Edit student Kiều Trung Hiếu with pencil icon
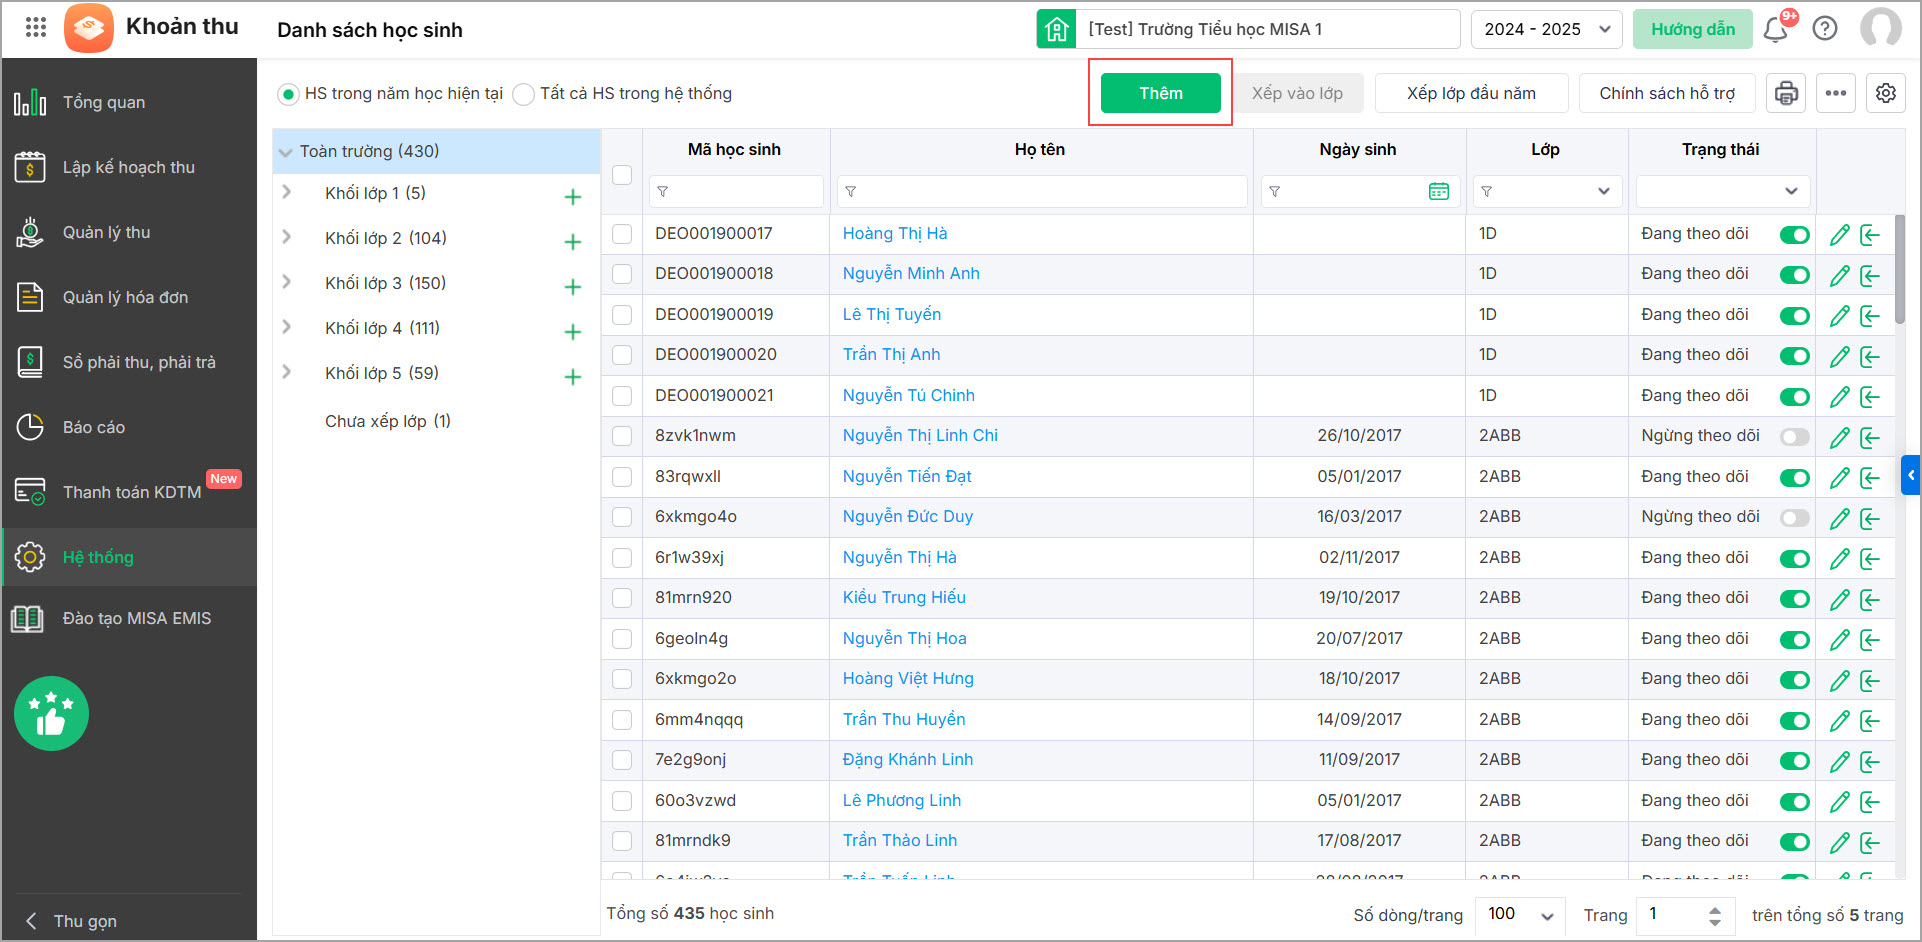Image resolution: width=1922 pixels, height=942 pixels. pyautogui.click(x=1839, y=599)
